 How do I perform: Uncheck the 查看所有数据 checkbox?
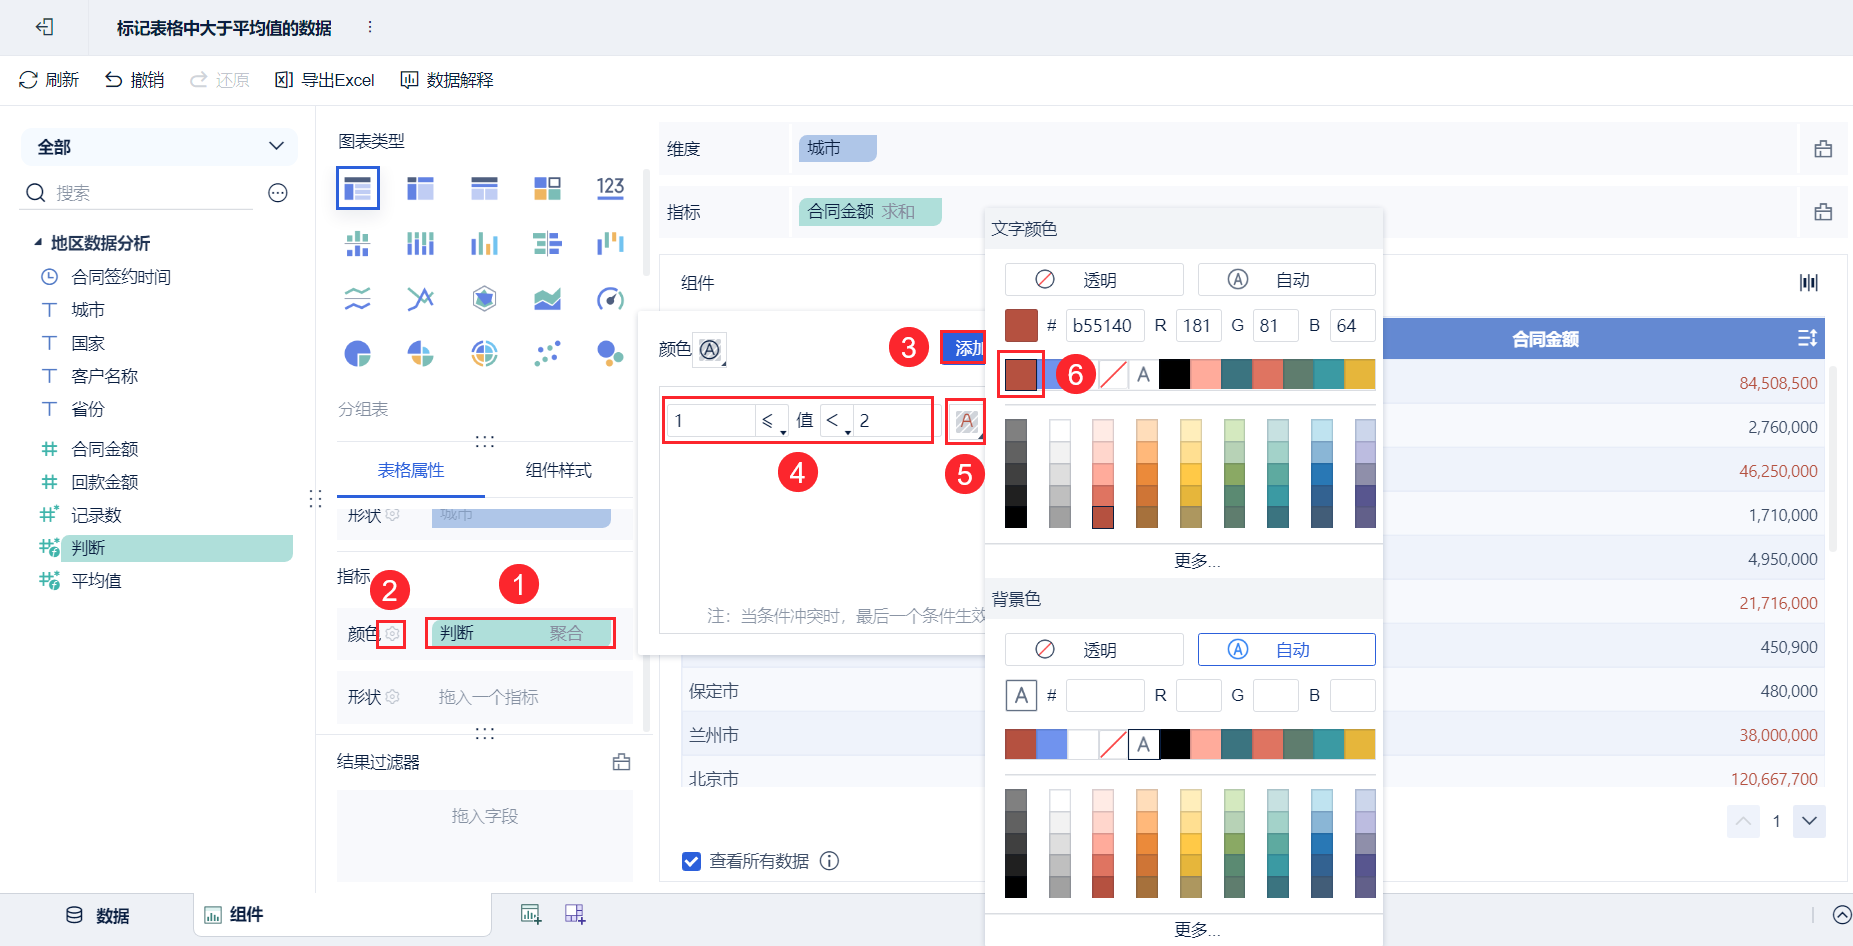691,861
